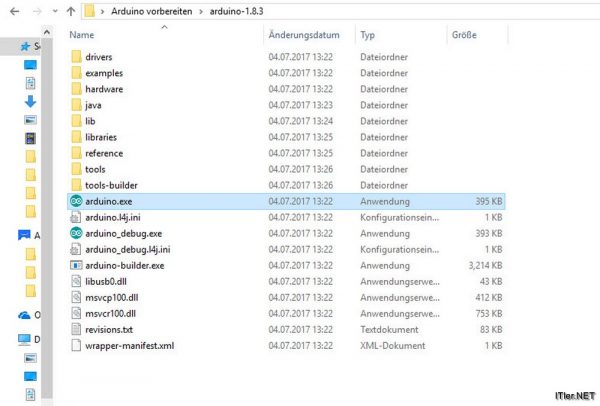Select the file name revisions.txt
This screenshot has width=600, height=406.
pyautogui.click(x=109, y=329)
